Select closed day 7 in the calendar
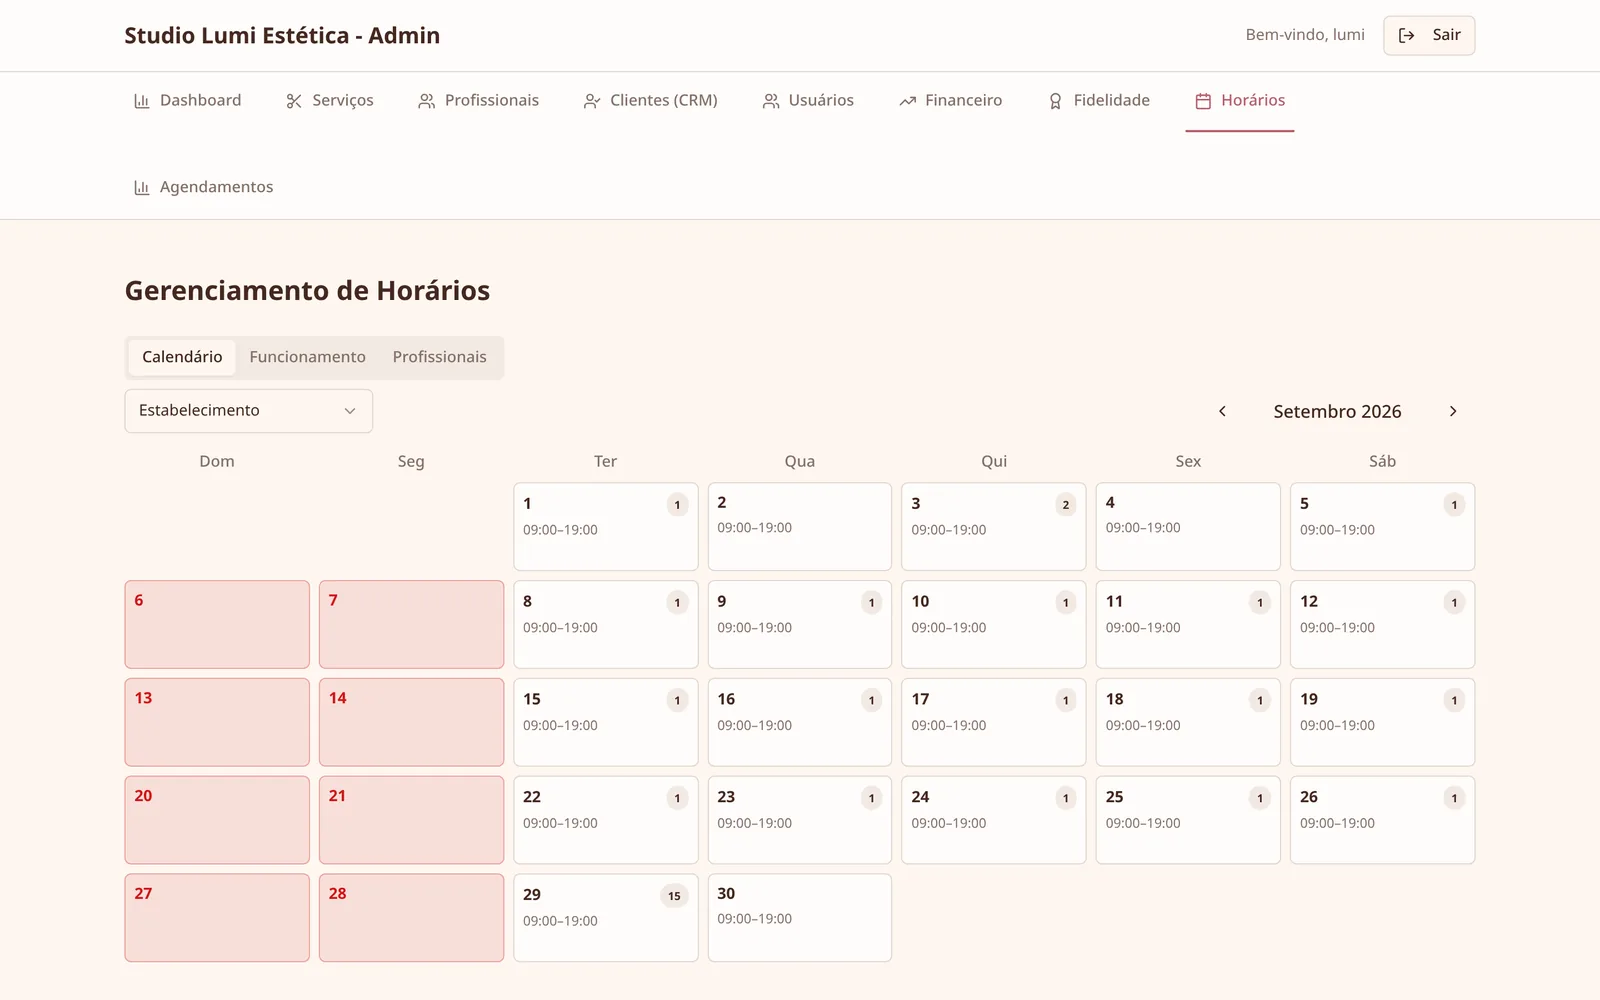The image size is (1600, 1000). 411,625
